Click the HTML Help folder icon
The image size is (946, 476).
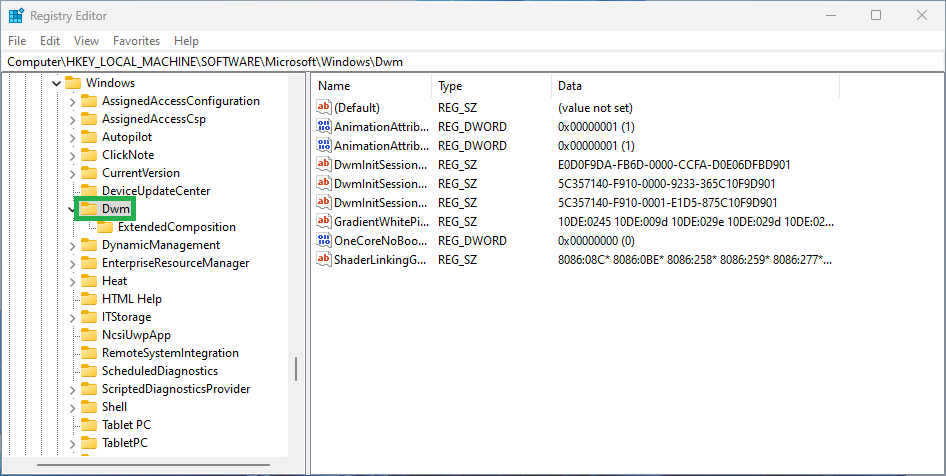(x=89, y=299)
